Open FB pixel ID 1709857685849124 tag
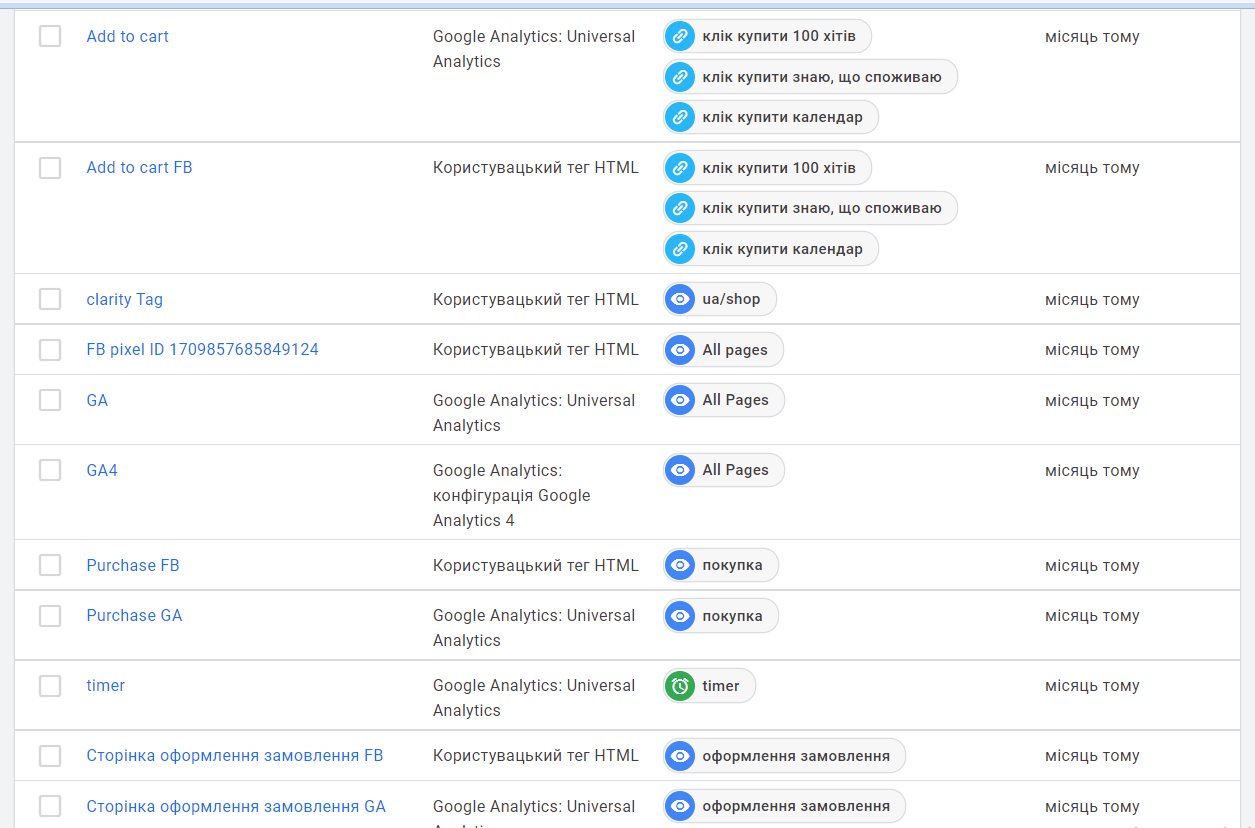 coord(202,350)
